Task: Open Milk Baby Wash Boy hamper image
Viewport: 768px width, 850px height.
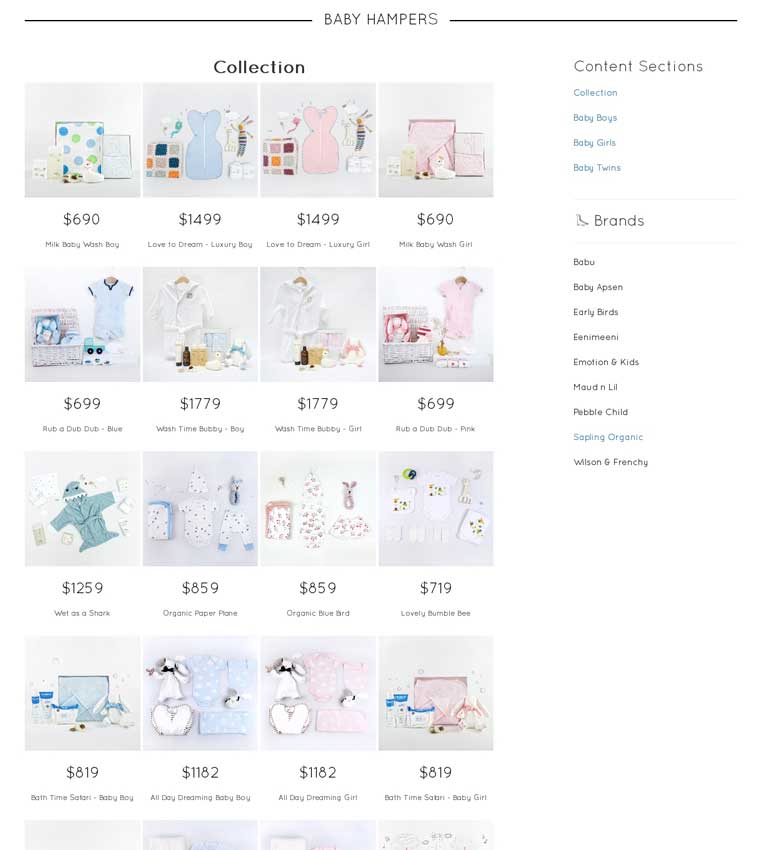Action: pyautogui.click(x=82, y=140)
